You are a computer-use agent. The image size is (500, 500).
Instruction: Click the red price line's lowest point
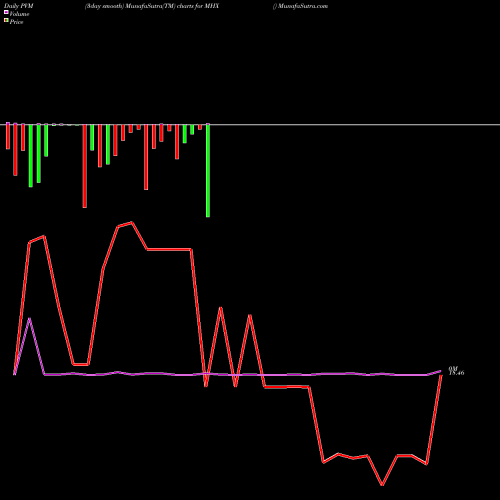382,485
